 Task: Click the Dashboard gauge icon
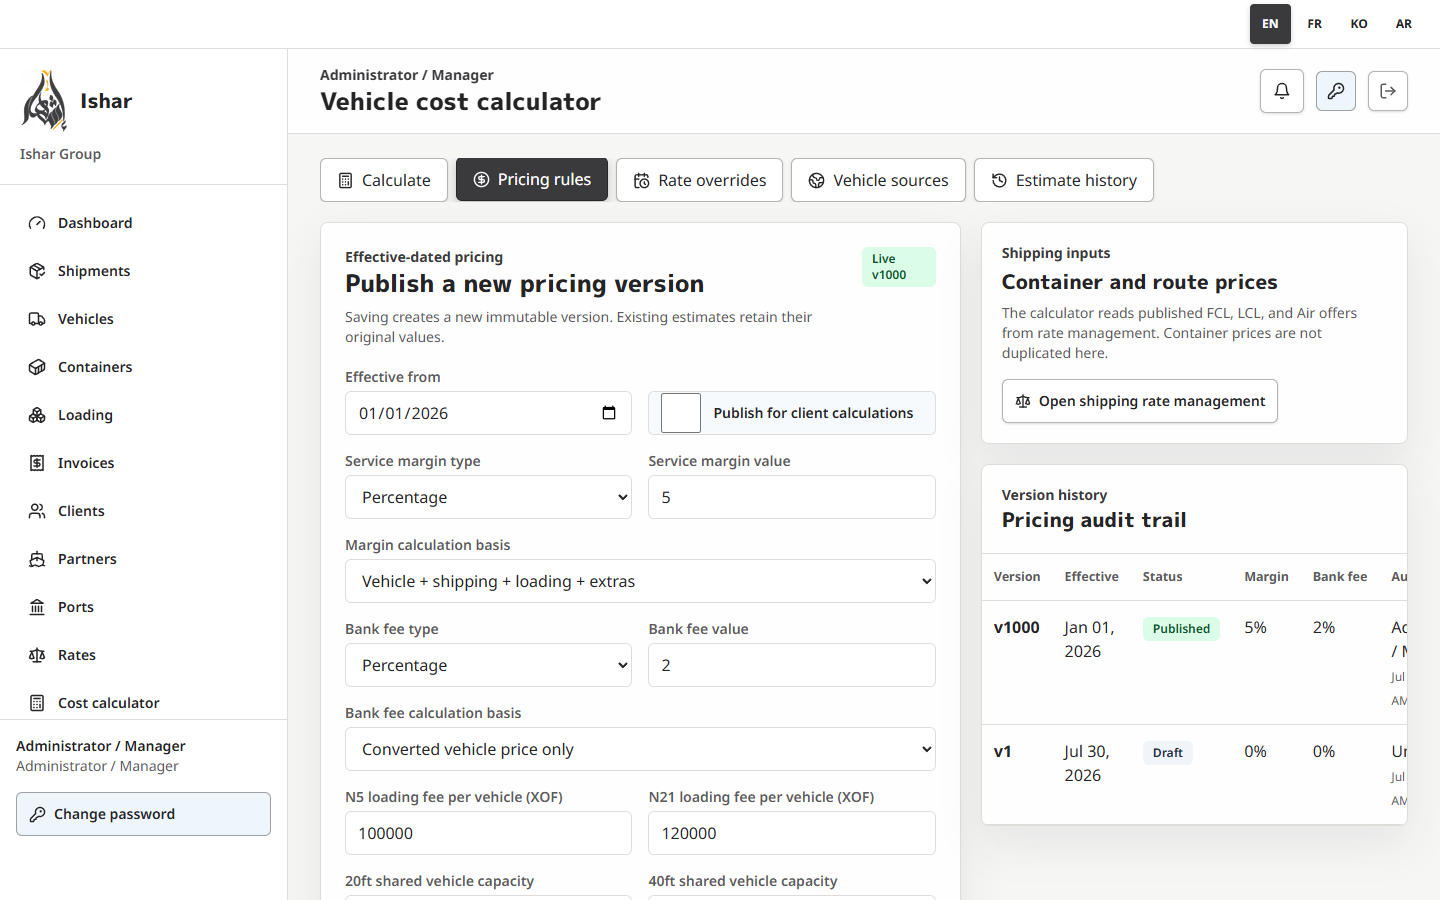click(x=37, y=223)
